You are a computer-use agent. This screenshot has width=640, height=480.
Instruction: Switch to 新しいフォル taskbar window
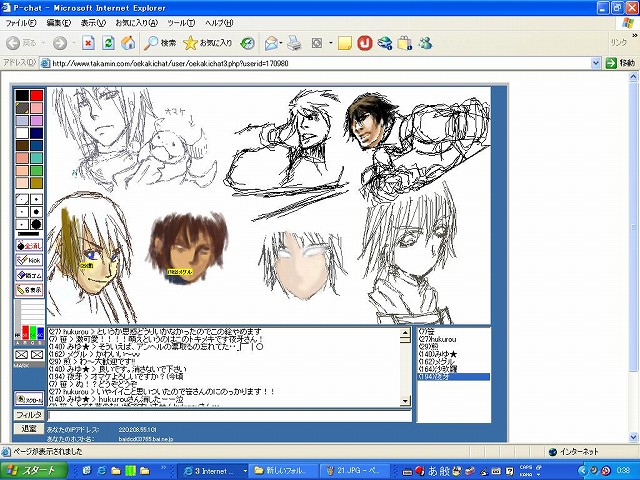(284, 471)
